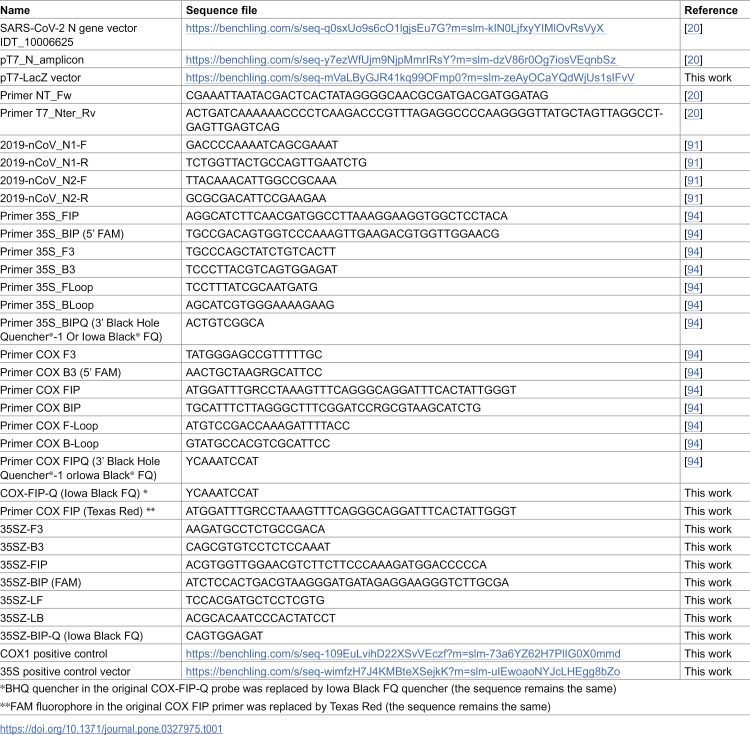Image resolution: width=750 pixels, height=735 pixels.
Task: Open COX1 positive control benchling link
Action: tap(403, 654)
